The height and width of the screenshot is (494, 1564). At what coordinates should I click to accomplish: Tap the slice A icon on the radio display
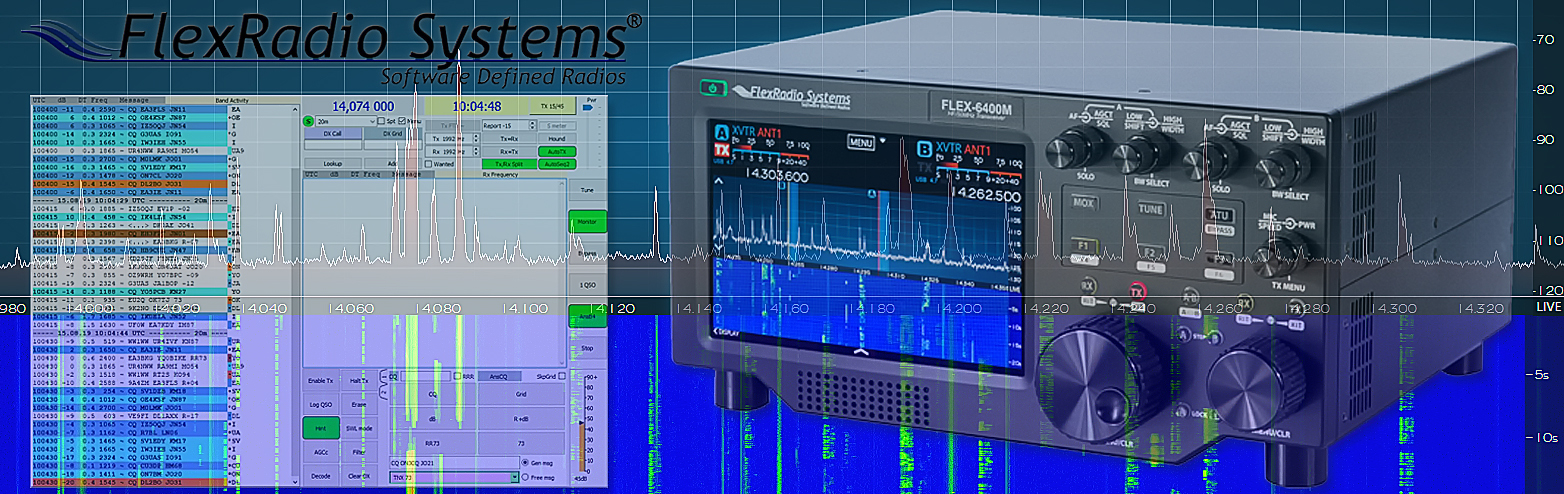click(721, 133)
